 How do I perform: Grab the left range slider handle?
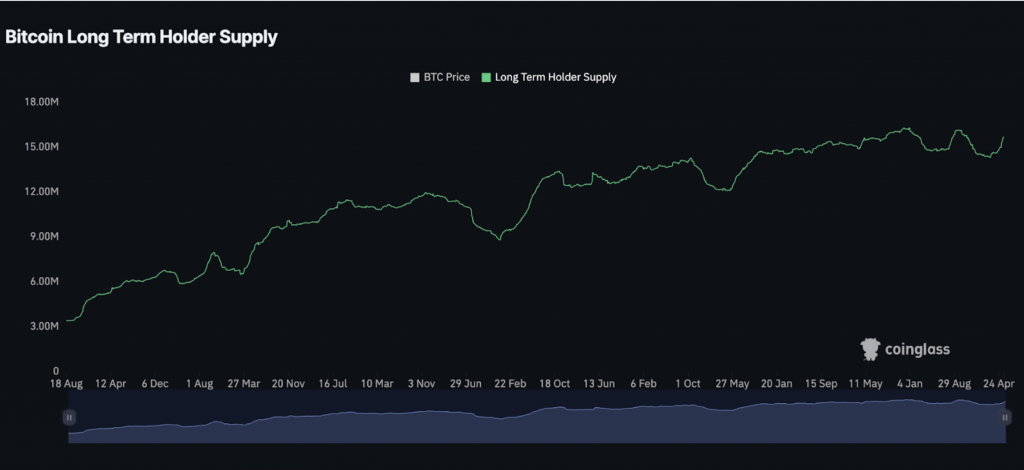pyautogui.click(x=69, y=417)
